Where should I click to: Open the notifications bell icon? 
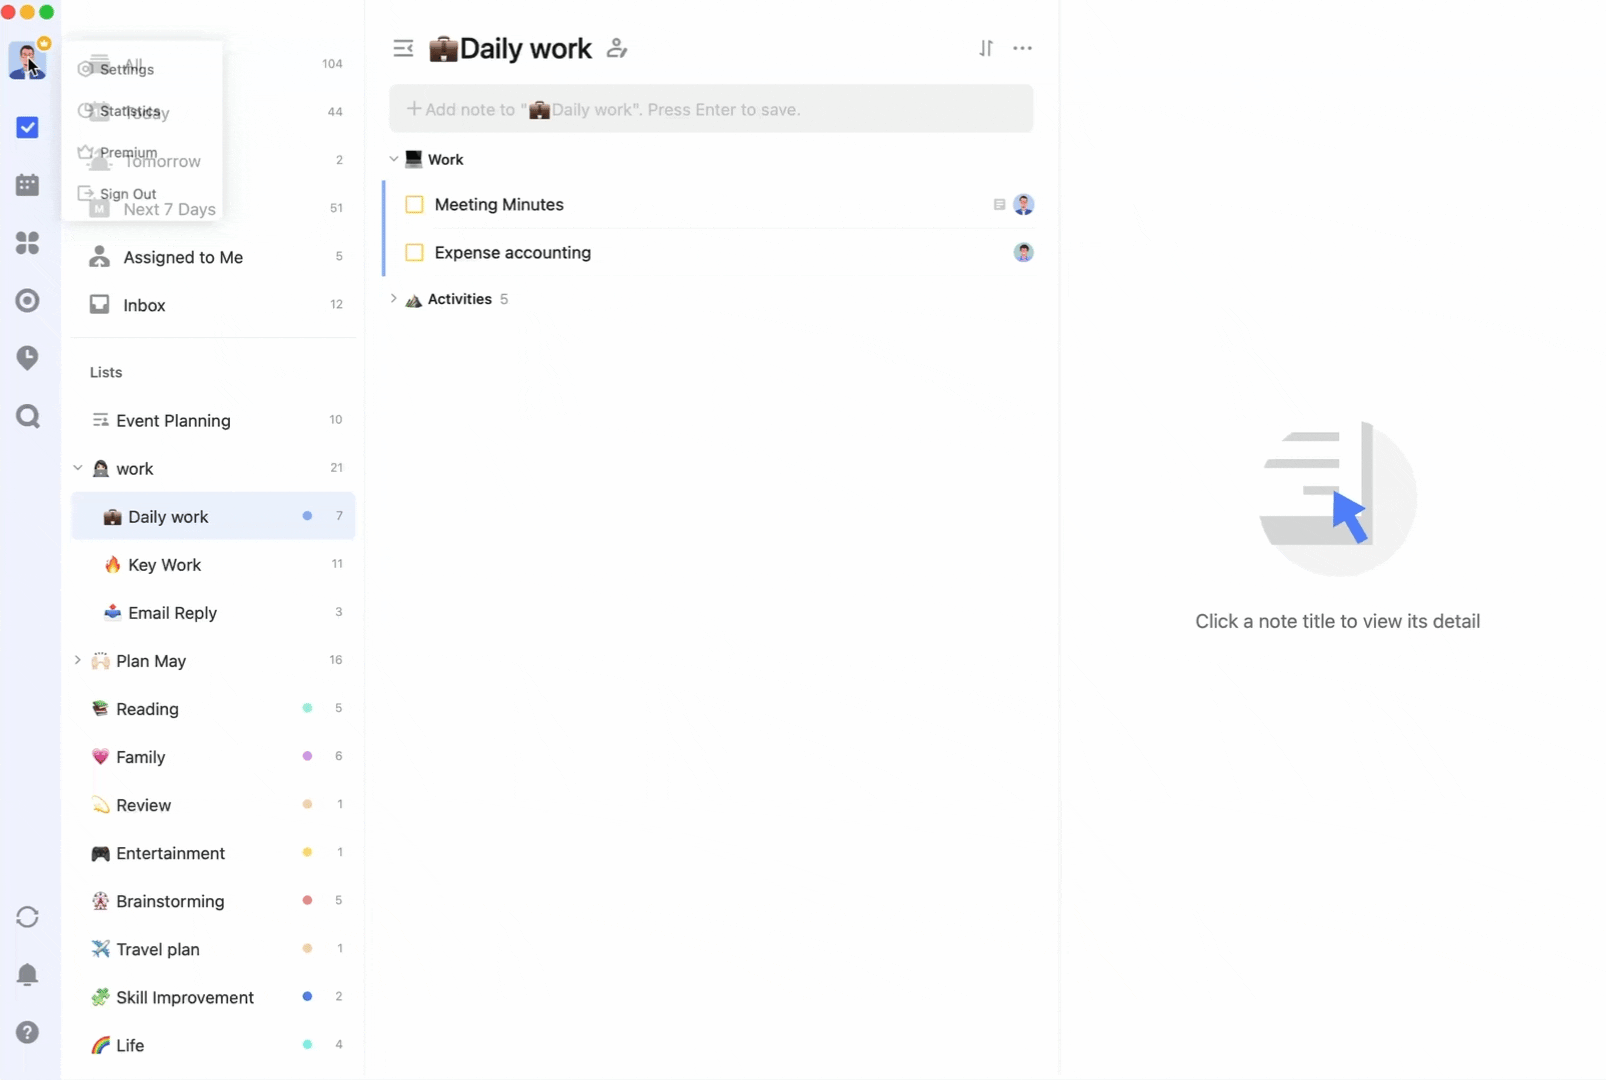(27, 975)
